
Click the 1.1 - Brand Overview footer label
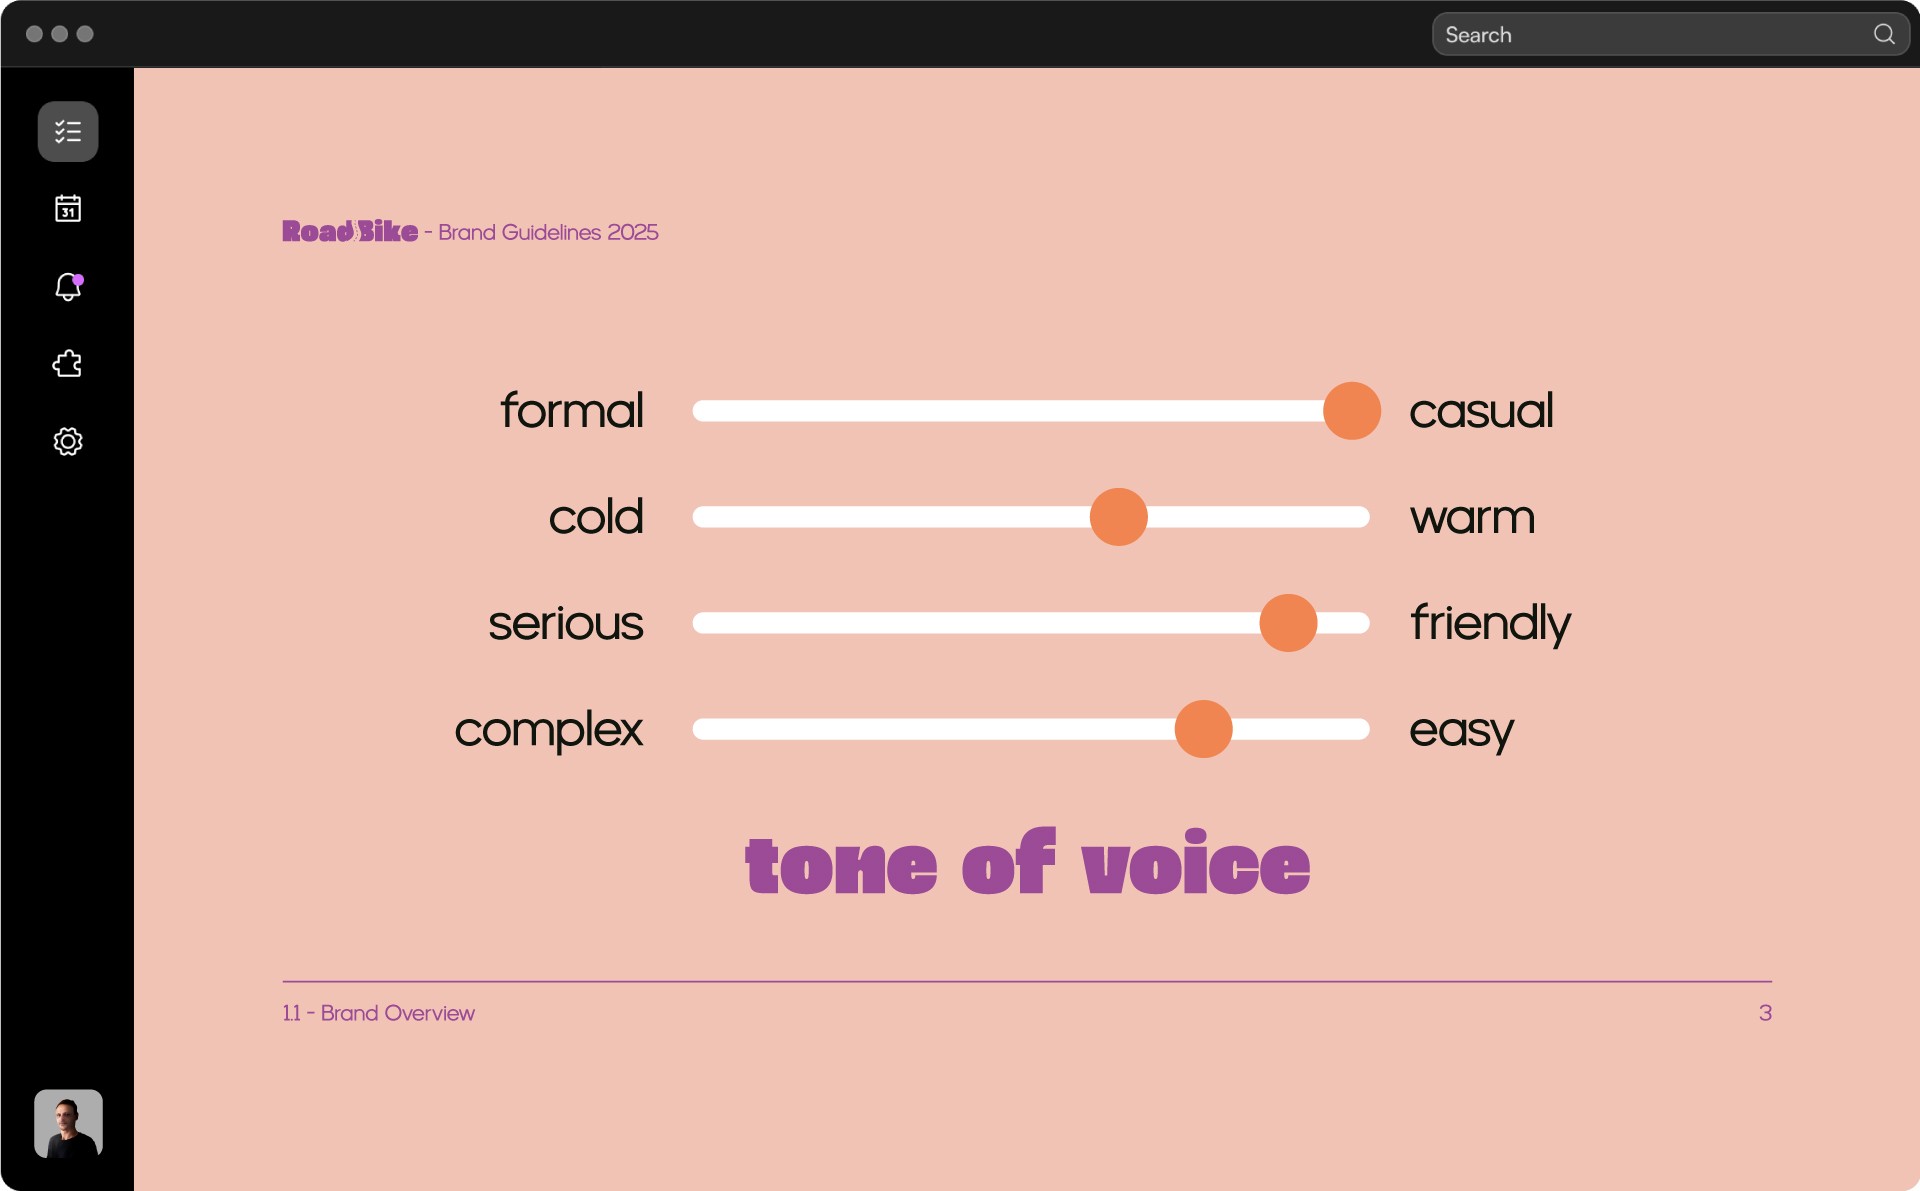coord(378,1013)
